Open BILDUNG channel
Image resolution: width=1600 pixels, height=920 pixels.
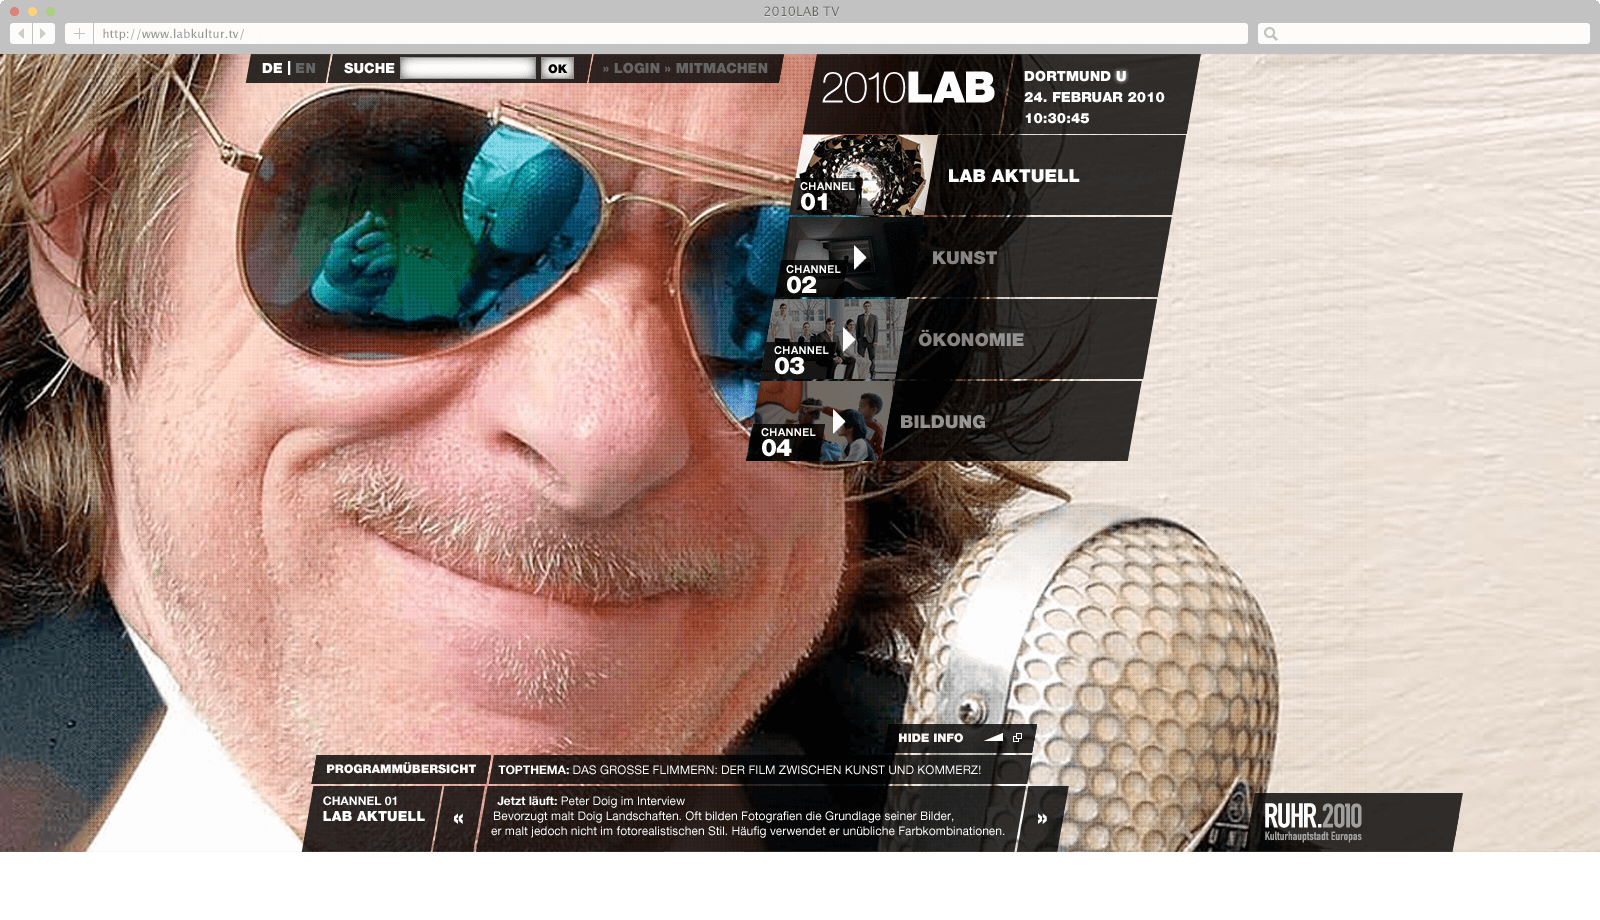point(943,422)
